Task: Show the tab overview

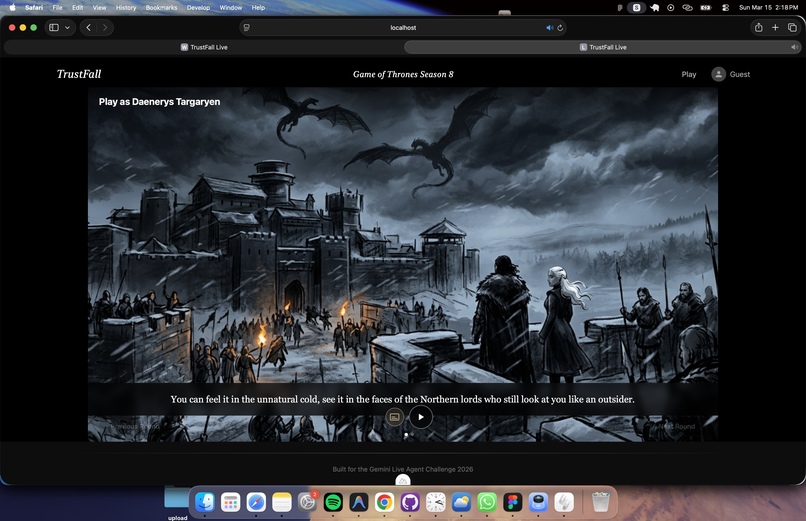Action: point(792,28)
